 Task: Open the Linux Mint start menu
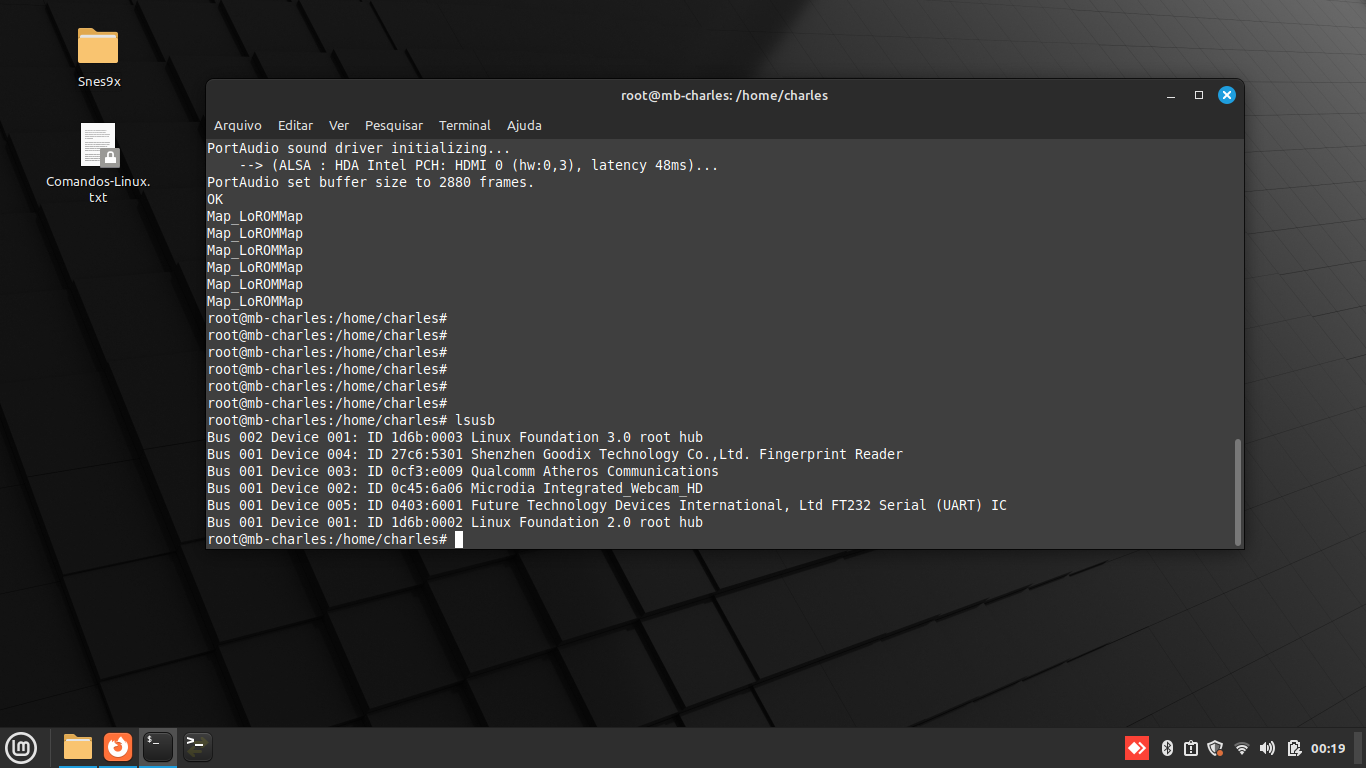pos(21,747)
